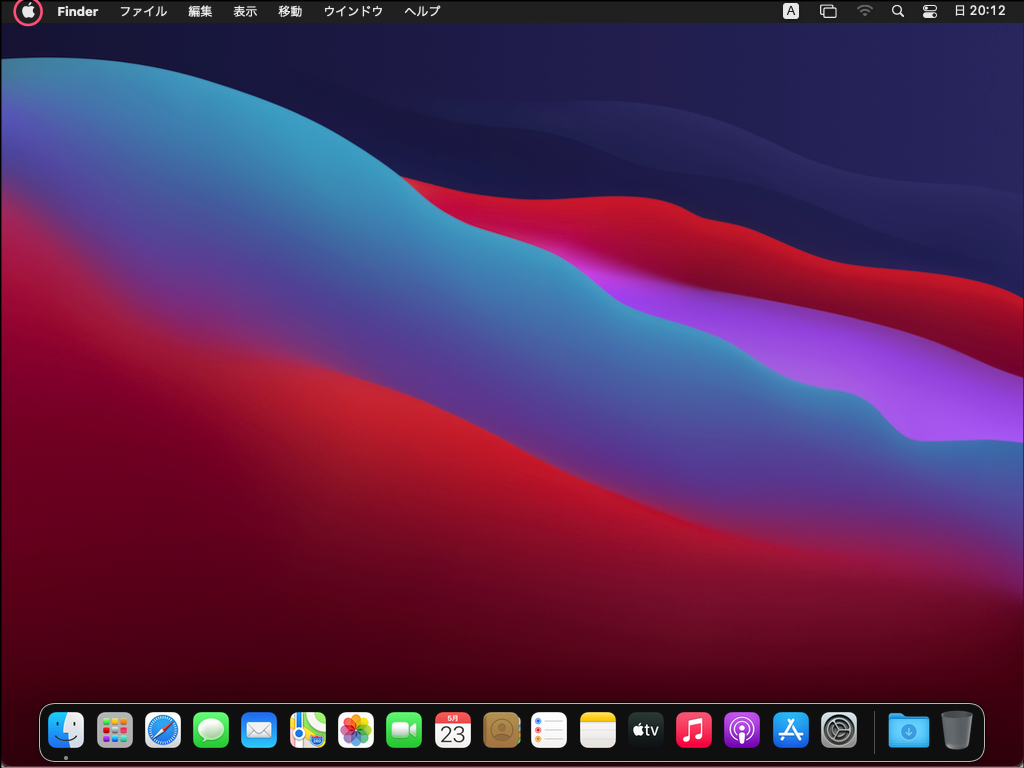The image size is (1024, 768).
Task: Launch Apple TV from the Dock
Action: pos(646,729)
